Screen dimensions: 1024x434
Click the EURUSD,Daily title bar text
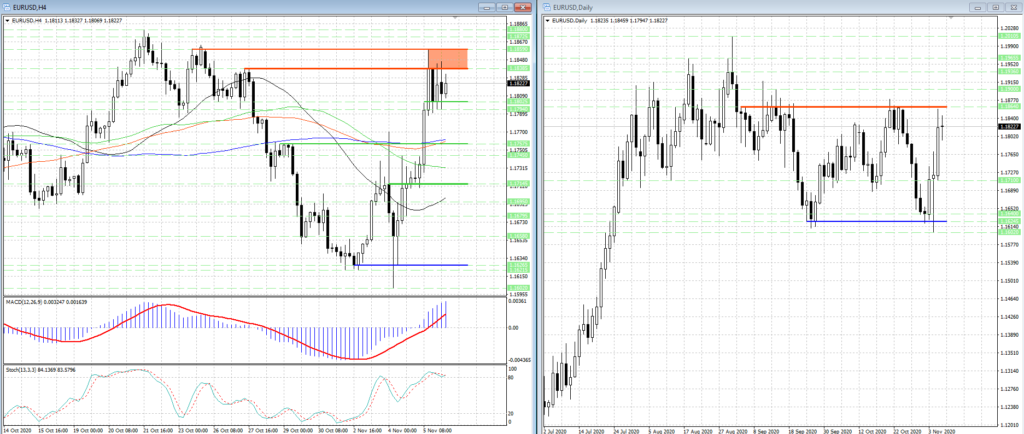tap(571, 7)
